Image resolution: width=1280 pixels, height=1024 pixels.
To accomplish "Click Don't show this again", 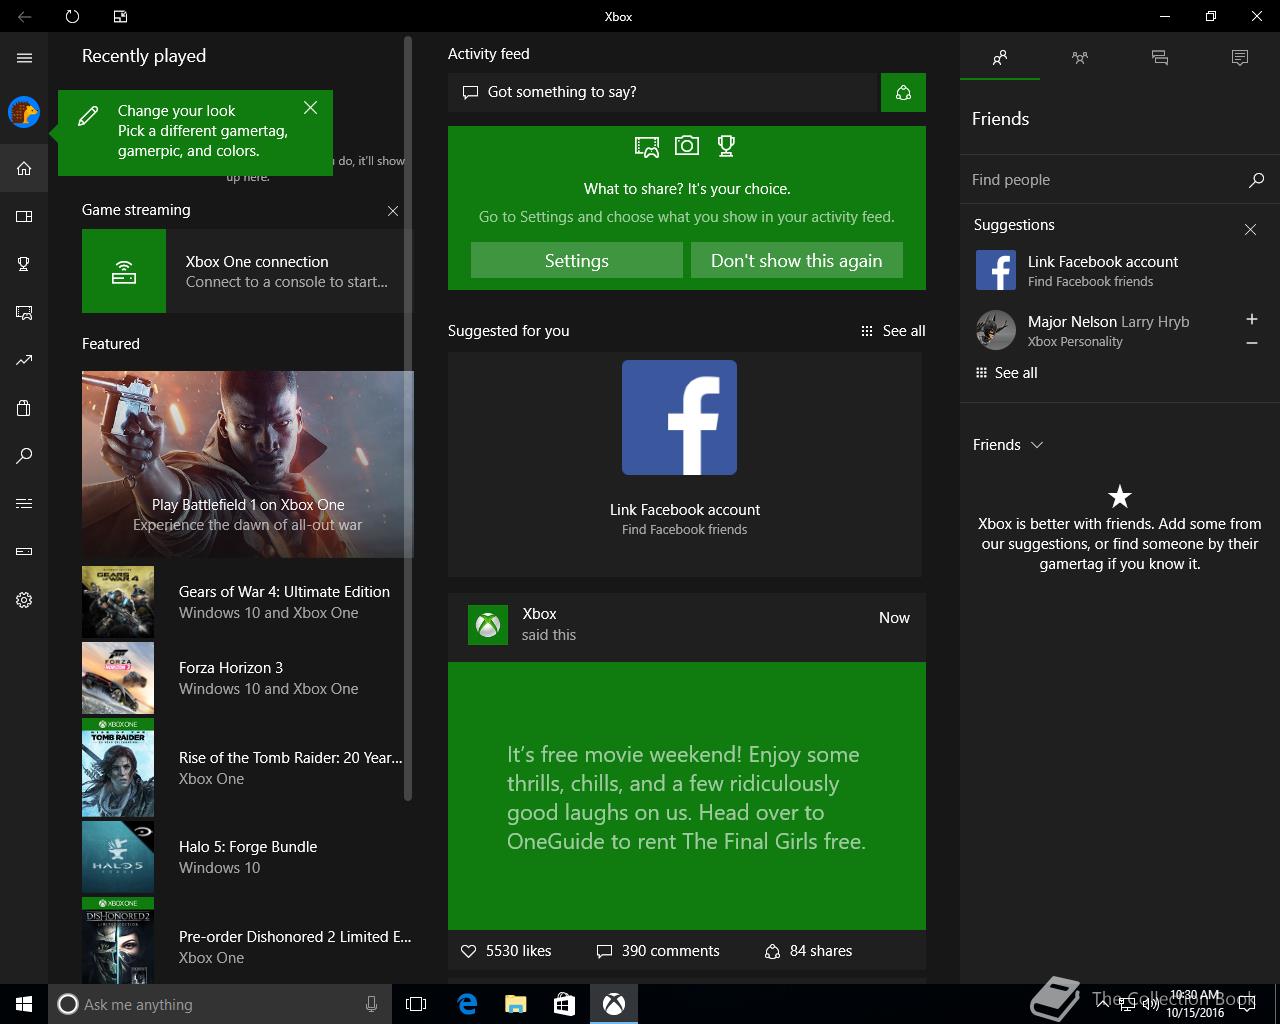I will (797, 260).
